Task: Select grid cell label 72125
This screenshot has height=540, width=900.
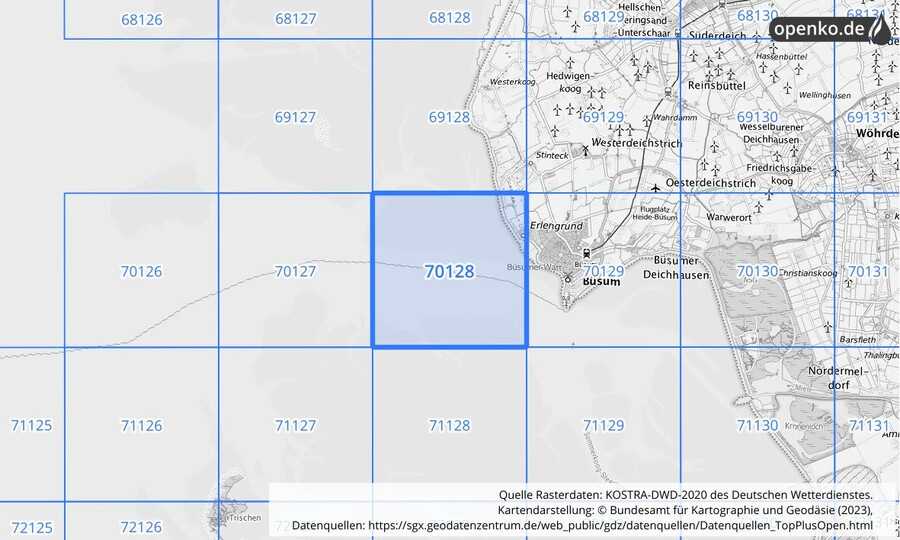Action: (x=32, y=527)
